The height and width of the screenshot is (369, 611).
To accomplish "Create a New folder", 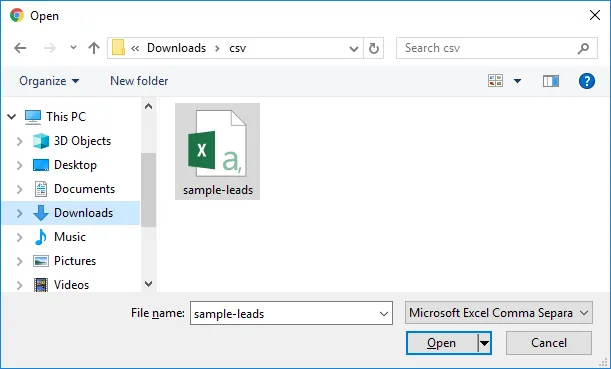I will pos(139,81).
